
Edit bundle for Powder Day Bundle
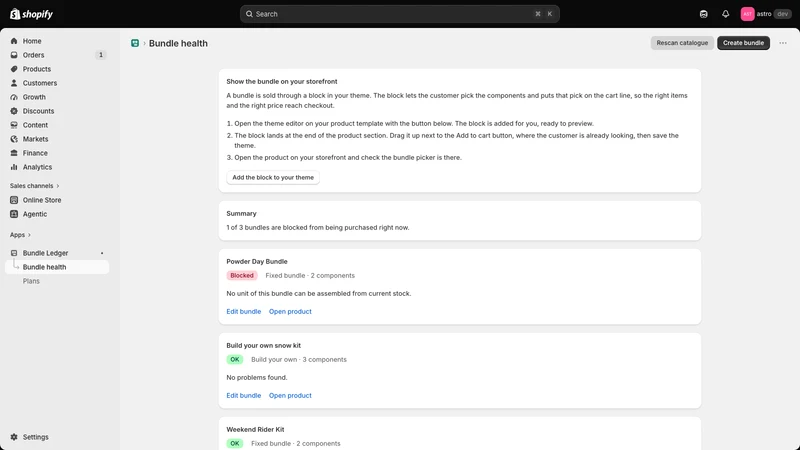pyautogui.click(x=243, y=311)
